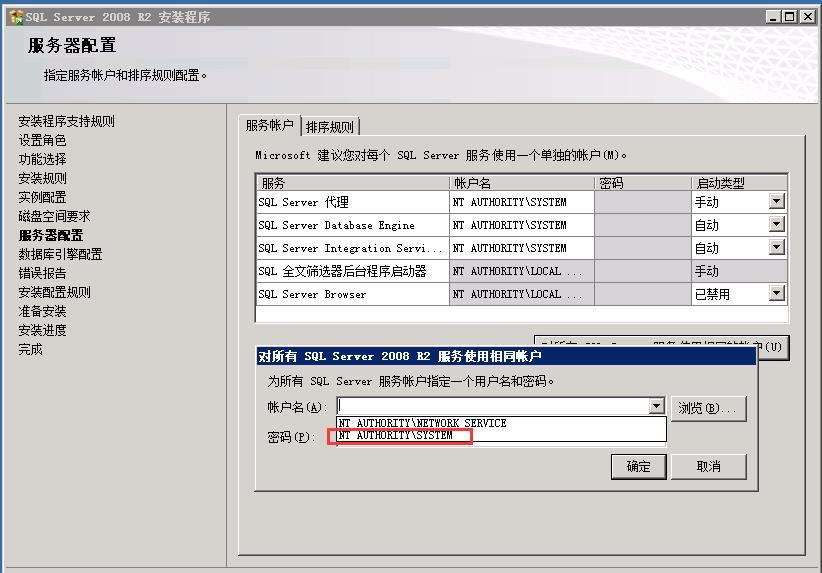Image resolution: width=822 pixels, height=573 pixels.
Task: Click password cell for SQL Server Database Engine
Action: tap(643, 225)
